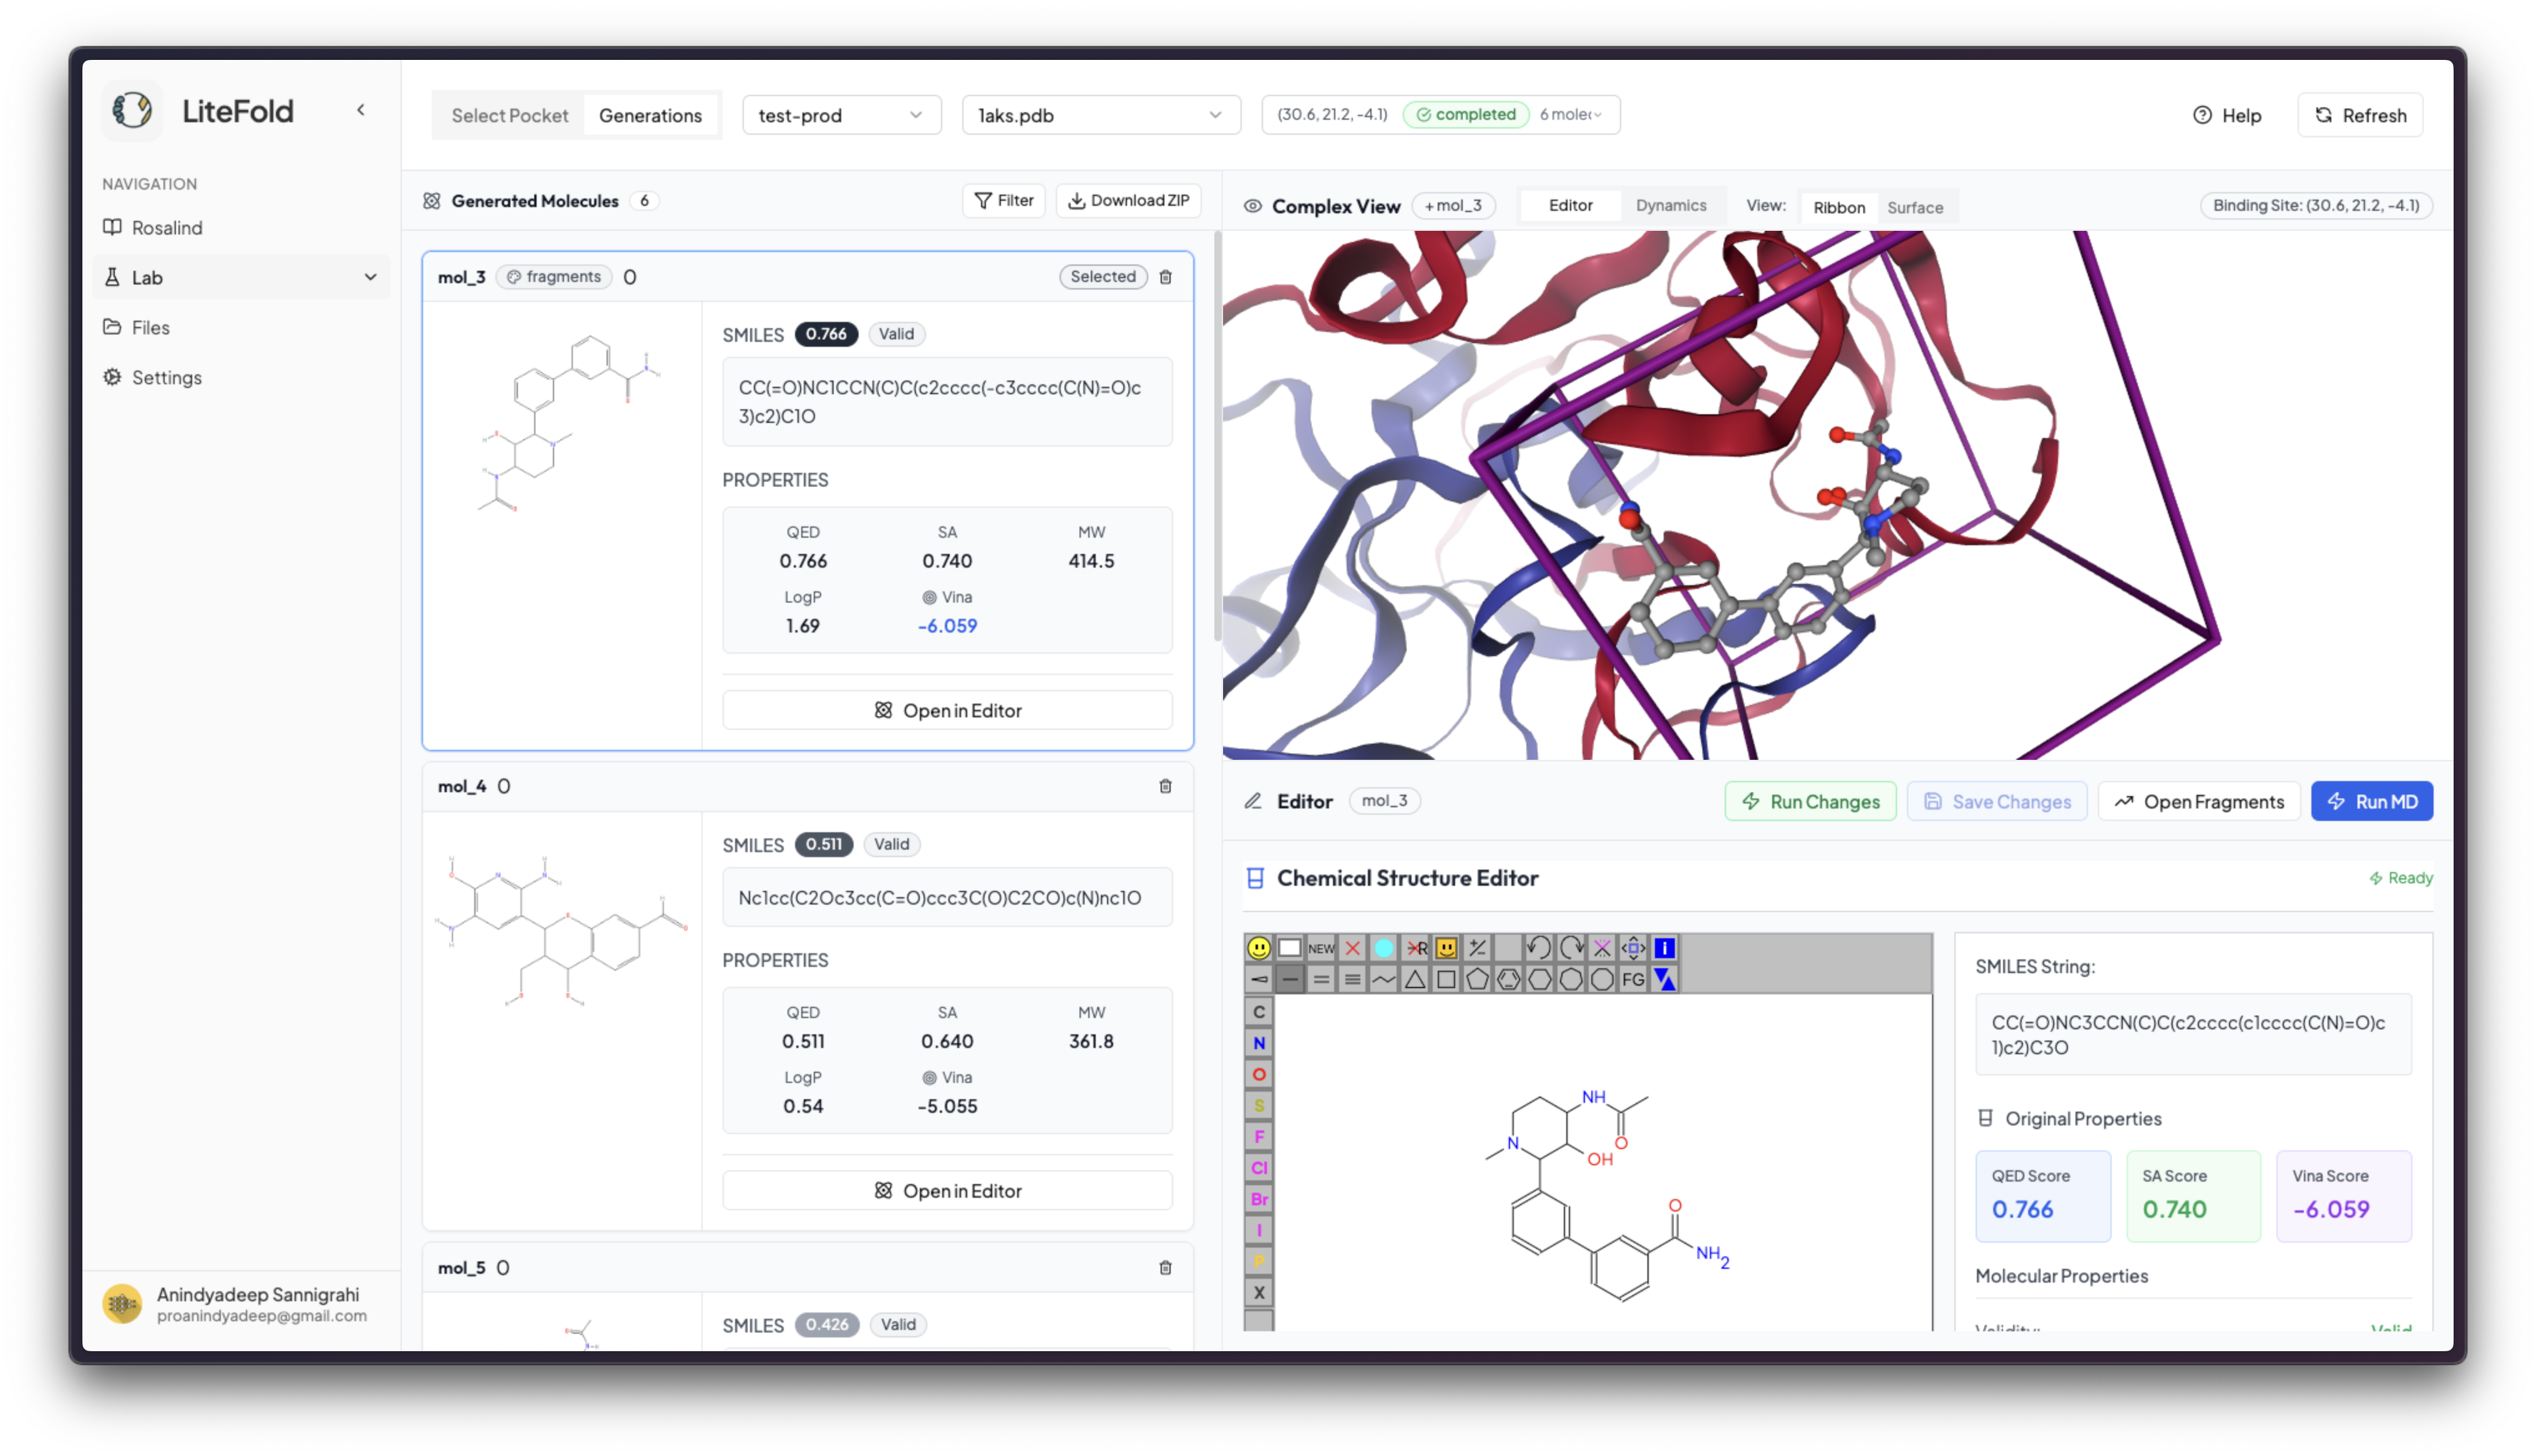
Task: Expand the Lab navigation section
Action: tap(242, 277)
